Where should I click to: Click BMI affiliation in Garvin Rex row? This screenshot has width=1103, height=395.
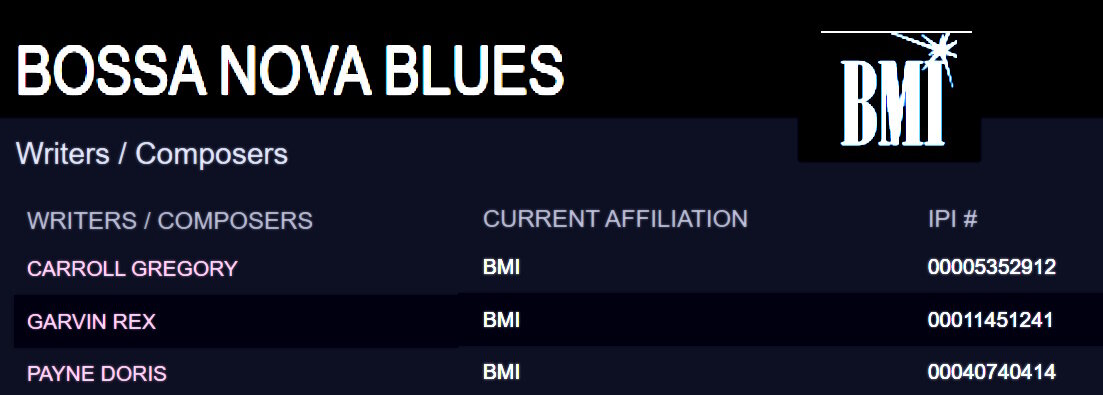coord(502,320)
